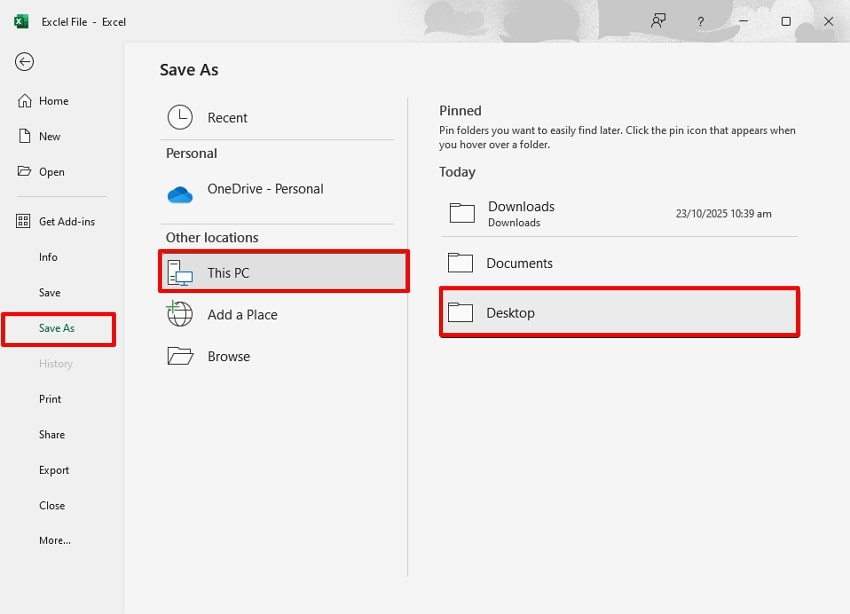Click the Browse folder icon
The height and width of the screenshot is (614, 850).
click(x=180, y=356)
